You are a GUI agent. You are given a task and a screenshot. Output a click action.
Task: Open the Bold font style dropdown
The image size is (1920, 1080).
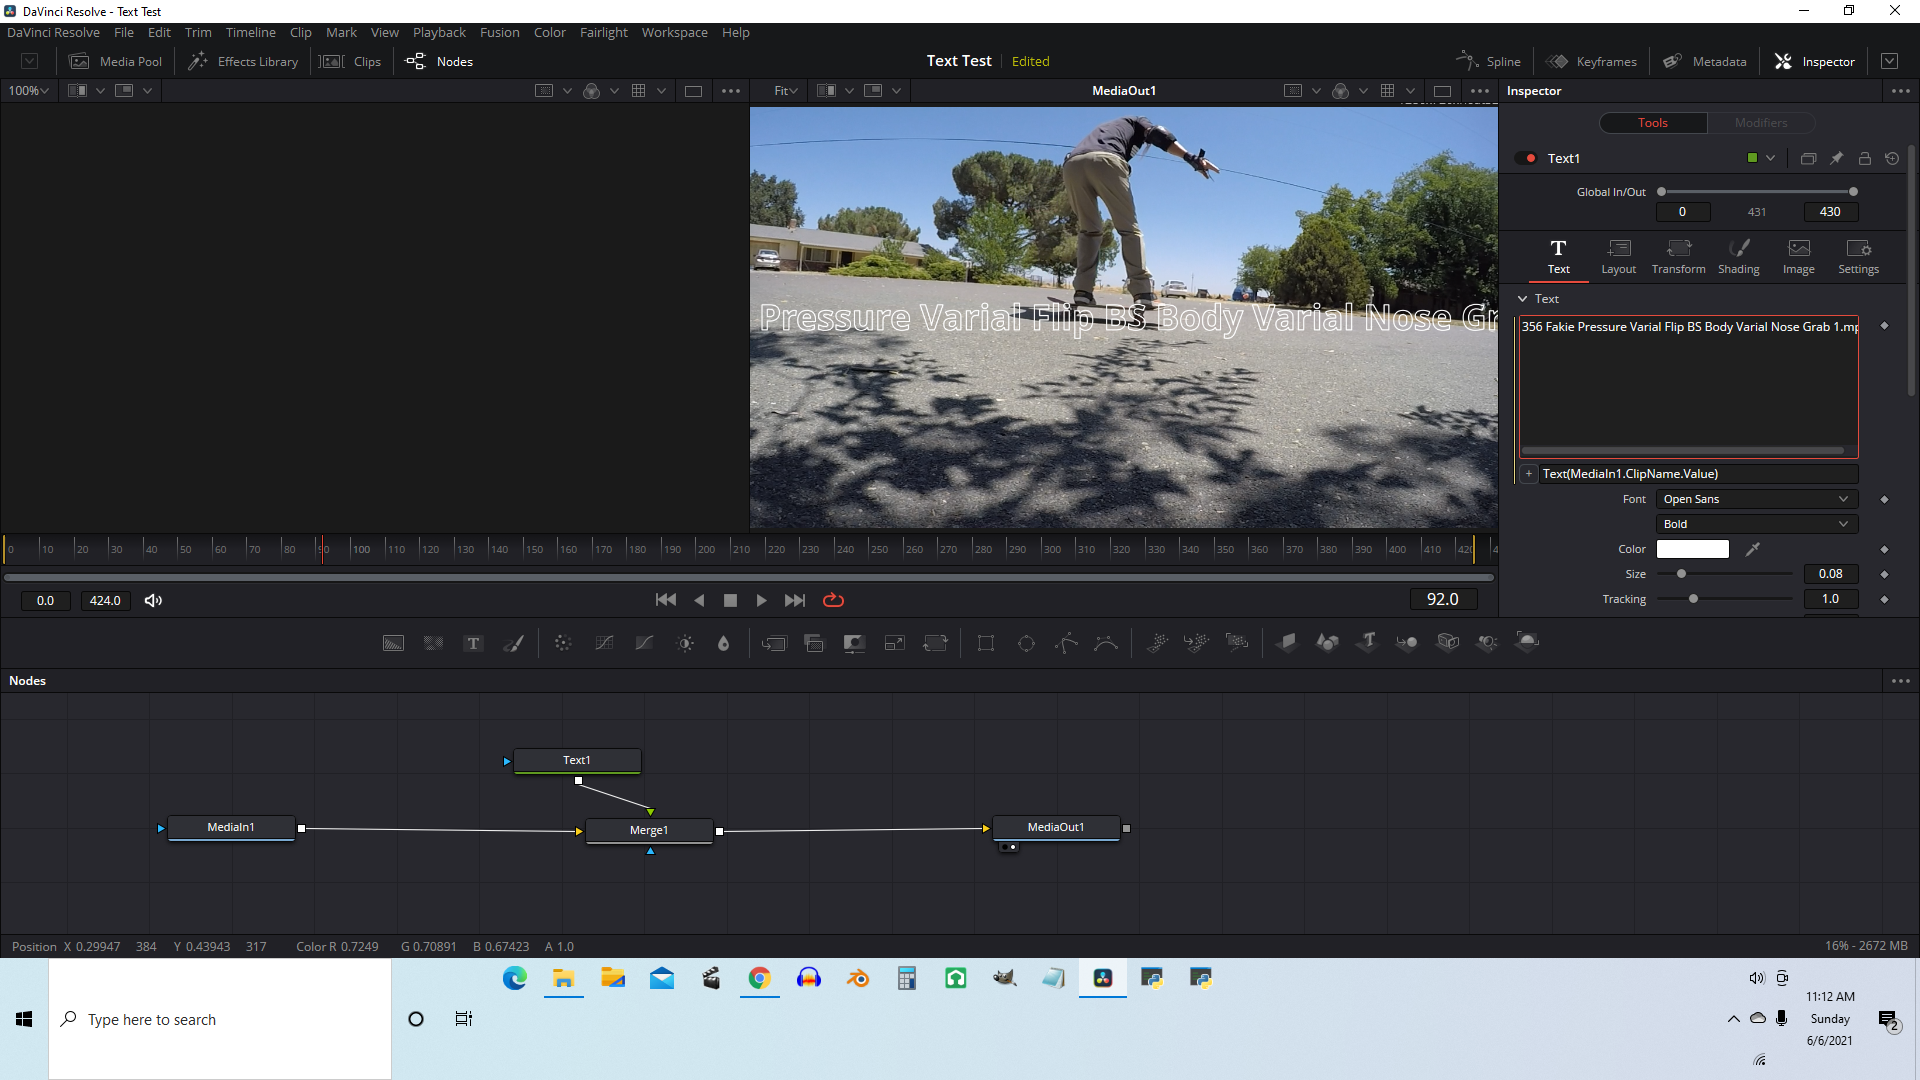[1756, 524]
